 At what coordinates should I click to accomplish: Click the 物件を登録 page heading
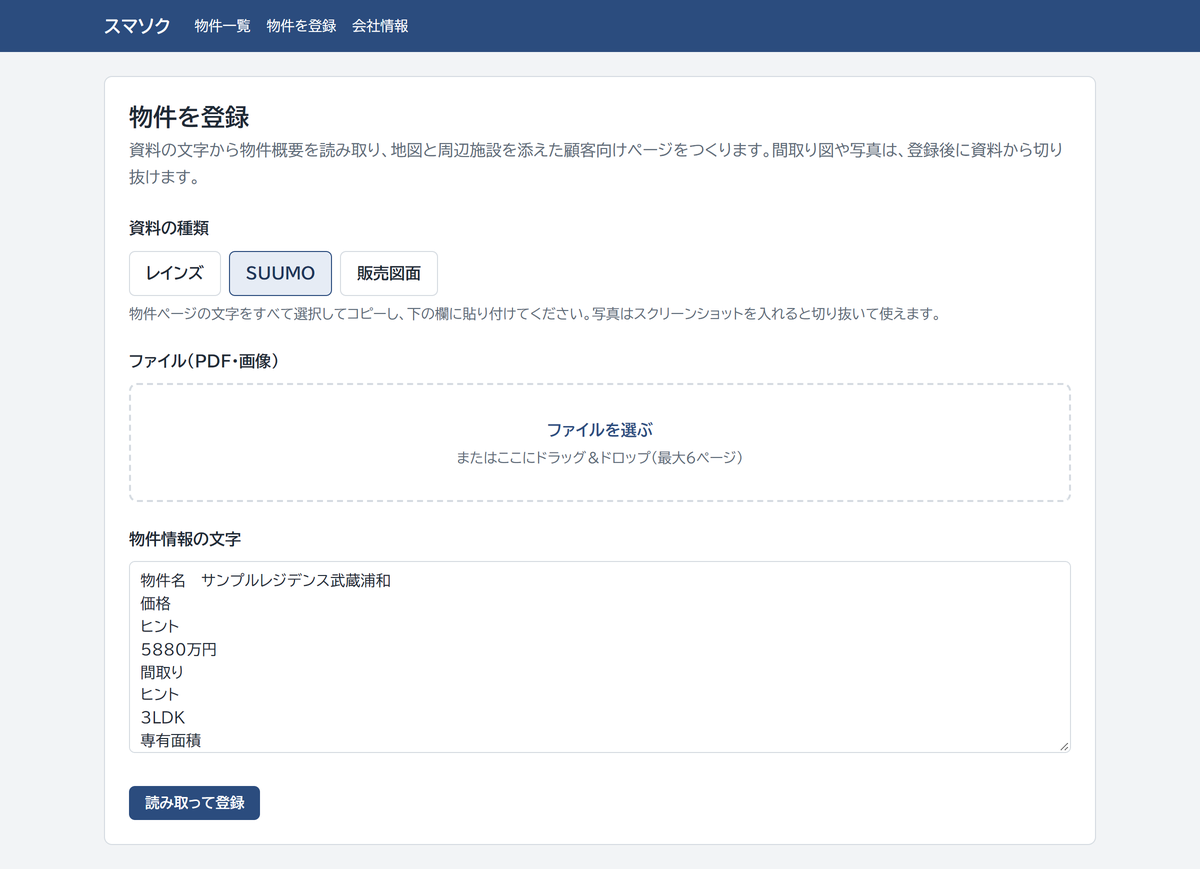click(189, 116)
